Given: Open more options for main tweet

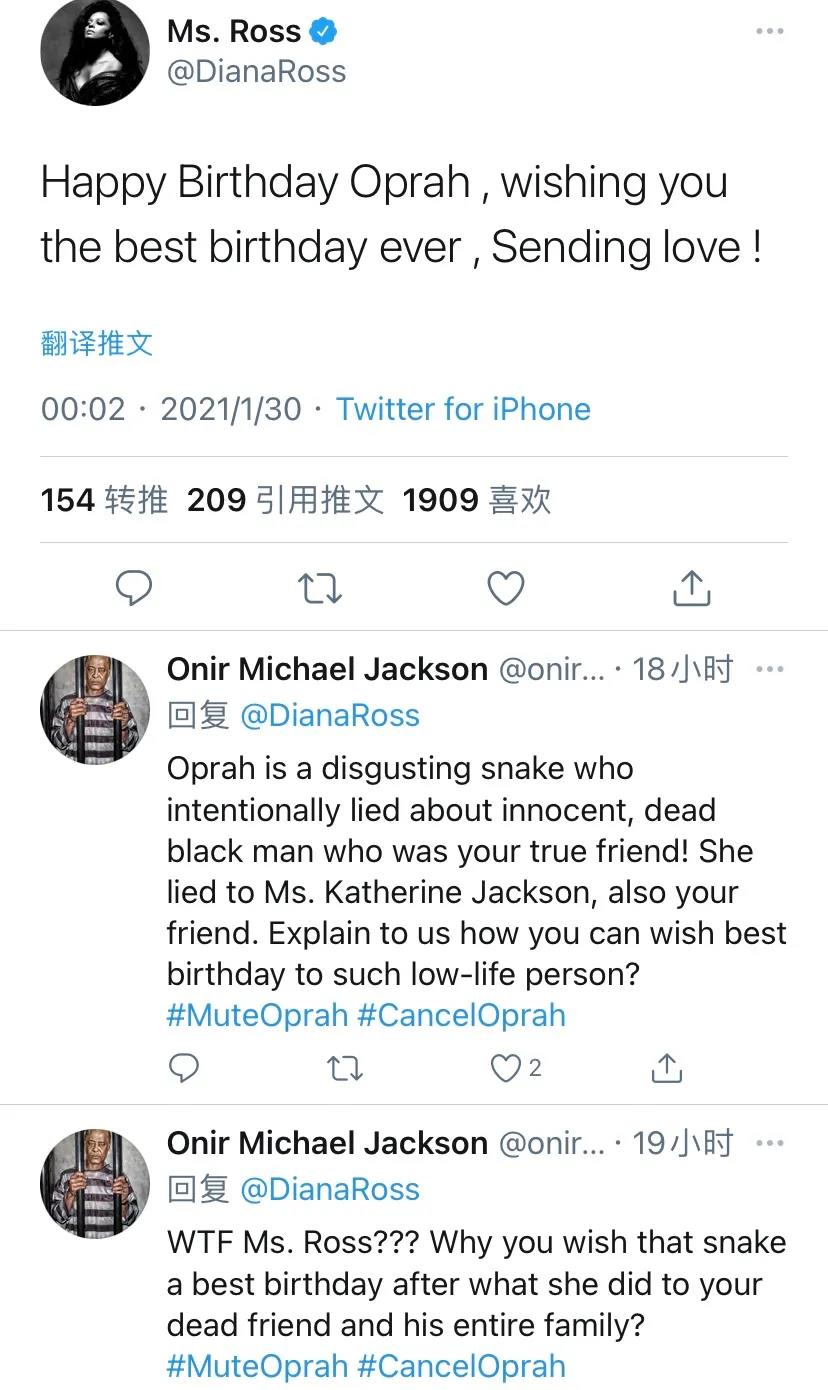Looking at the screenshot, I should point(769,32).
